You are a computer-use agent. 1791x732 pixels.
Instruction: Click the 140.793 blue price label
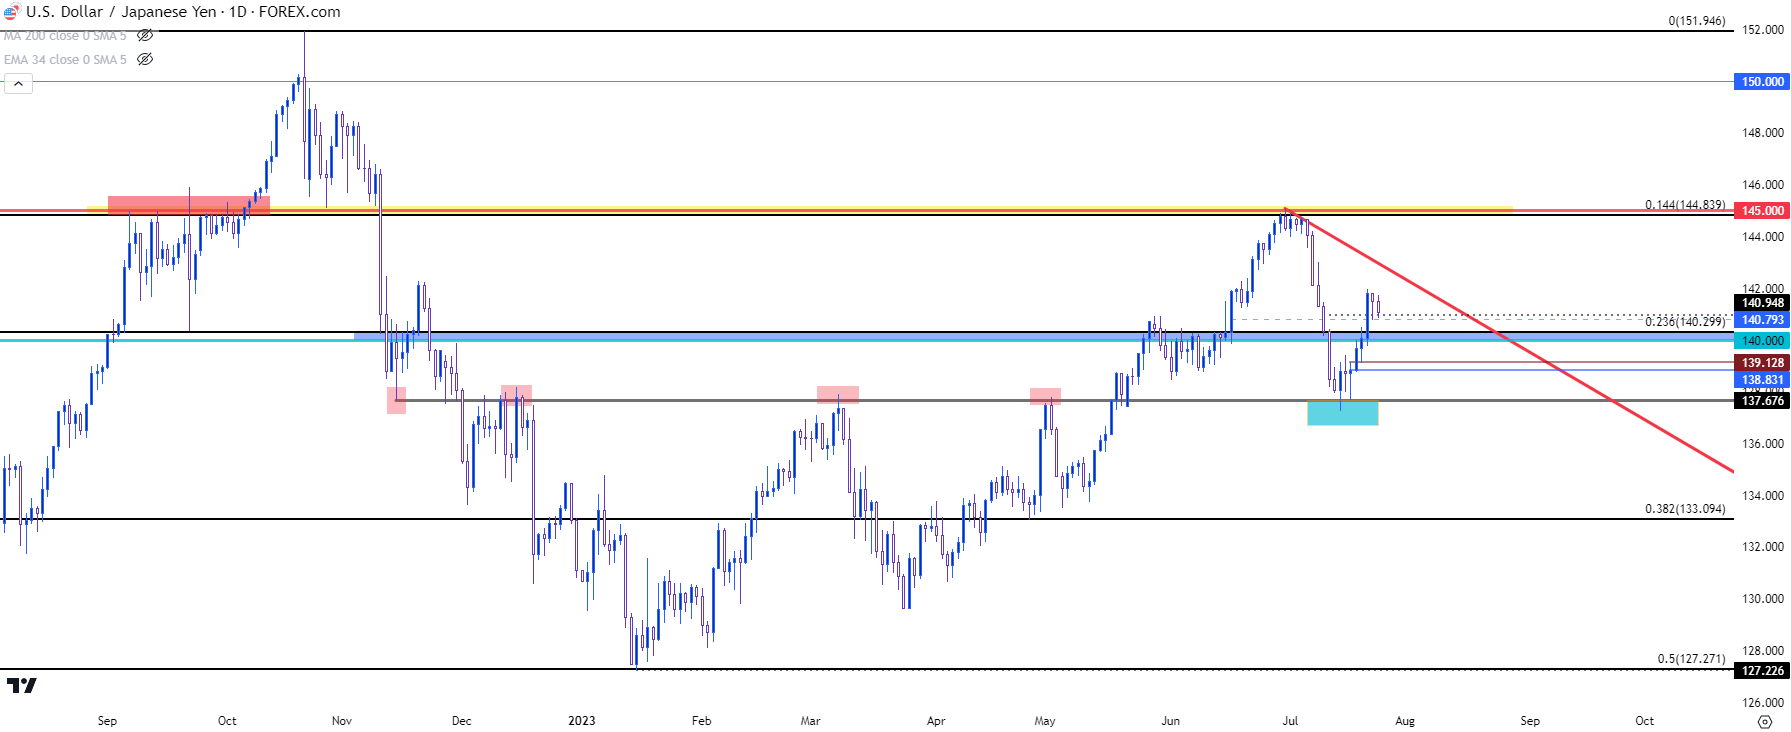1761,320
